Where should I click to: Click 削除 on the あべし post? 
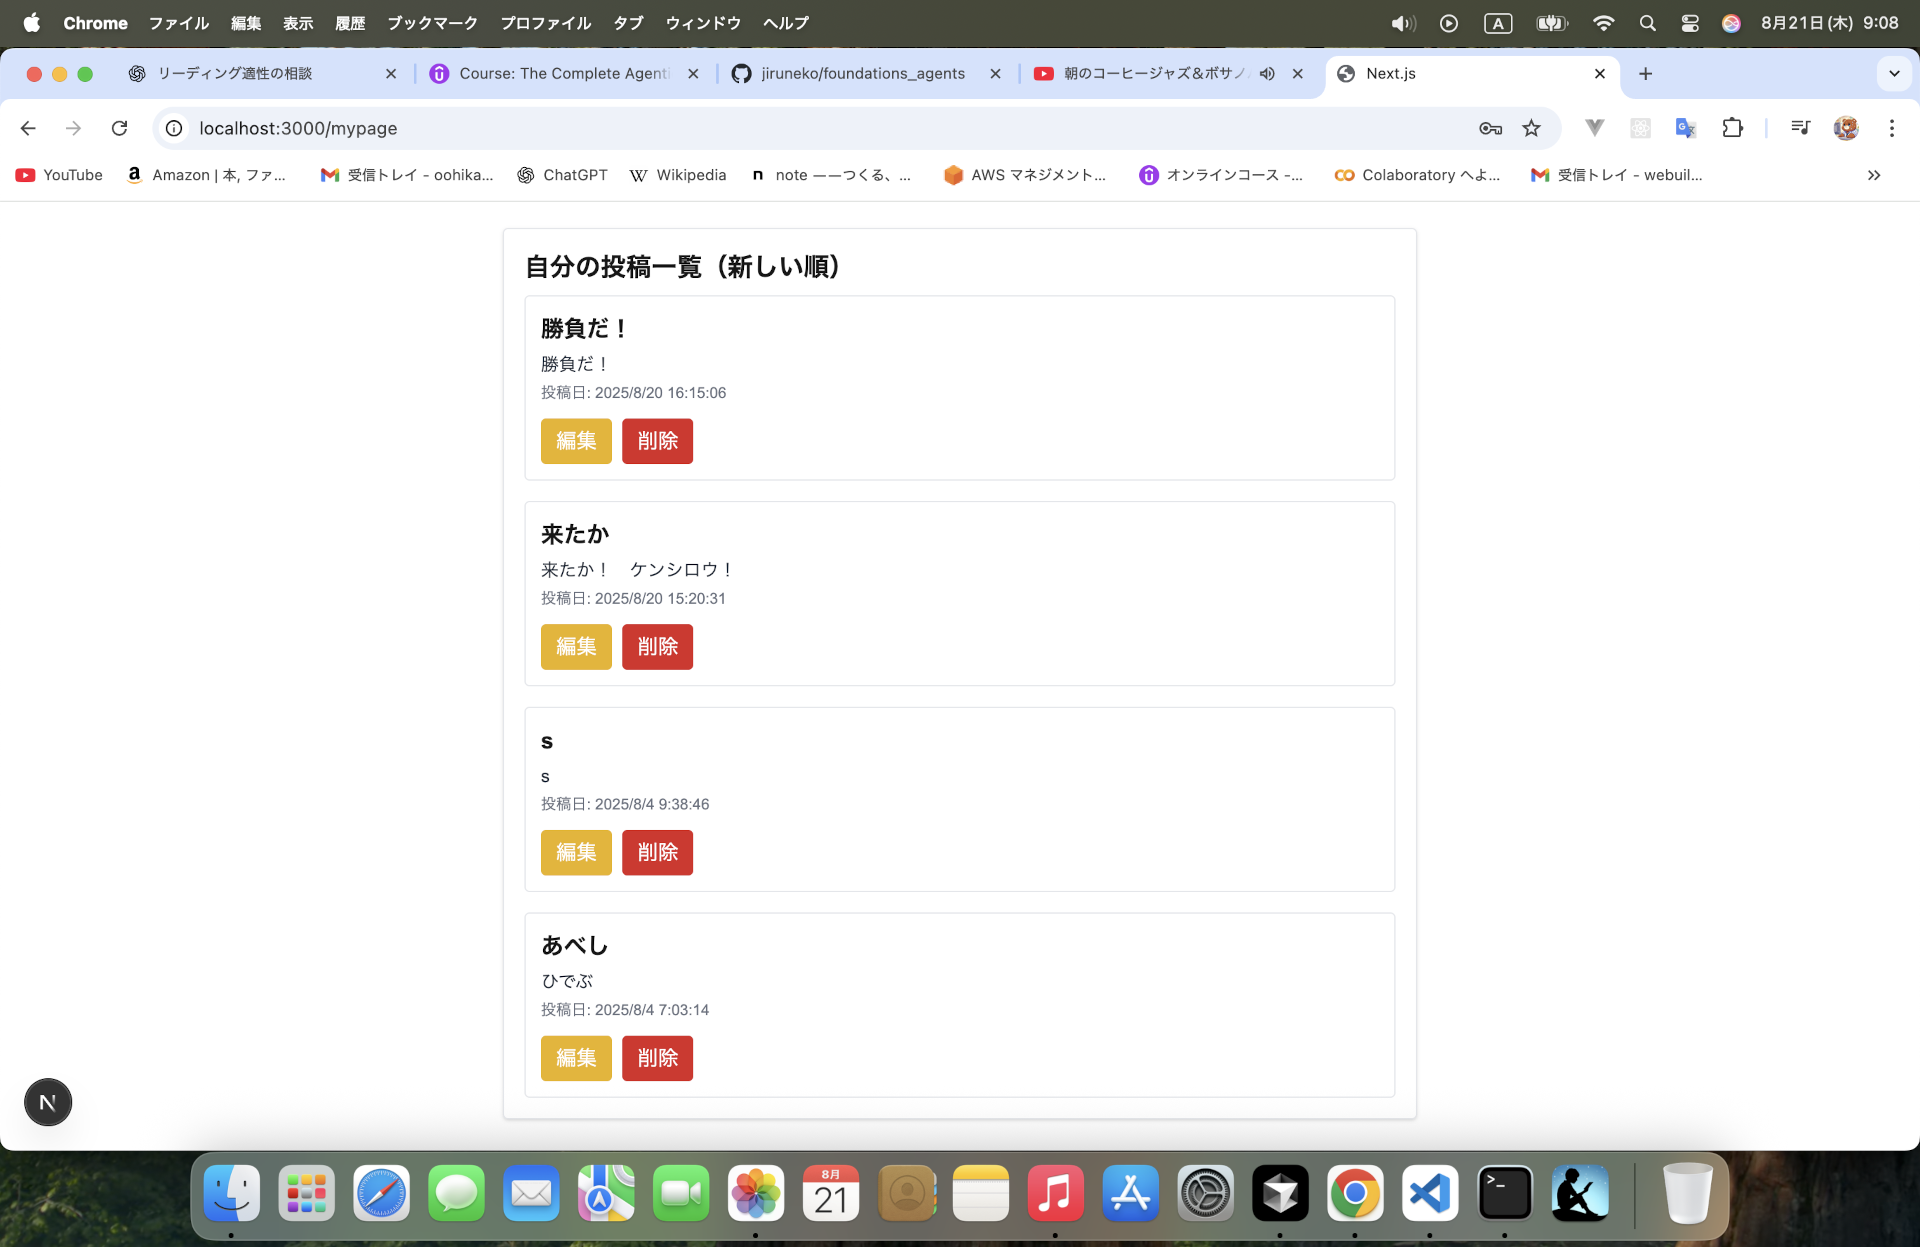(657, 1058)
